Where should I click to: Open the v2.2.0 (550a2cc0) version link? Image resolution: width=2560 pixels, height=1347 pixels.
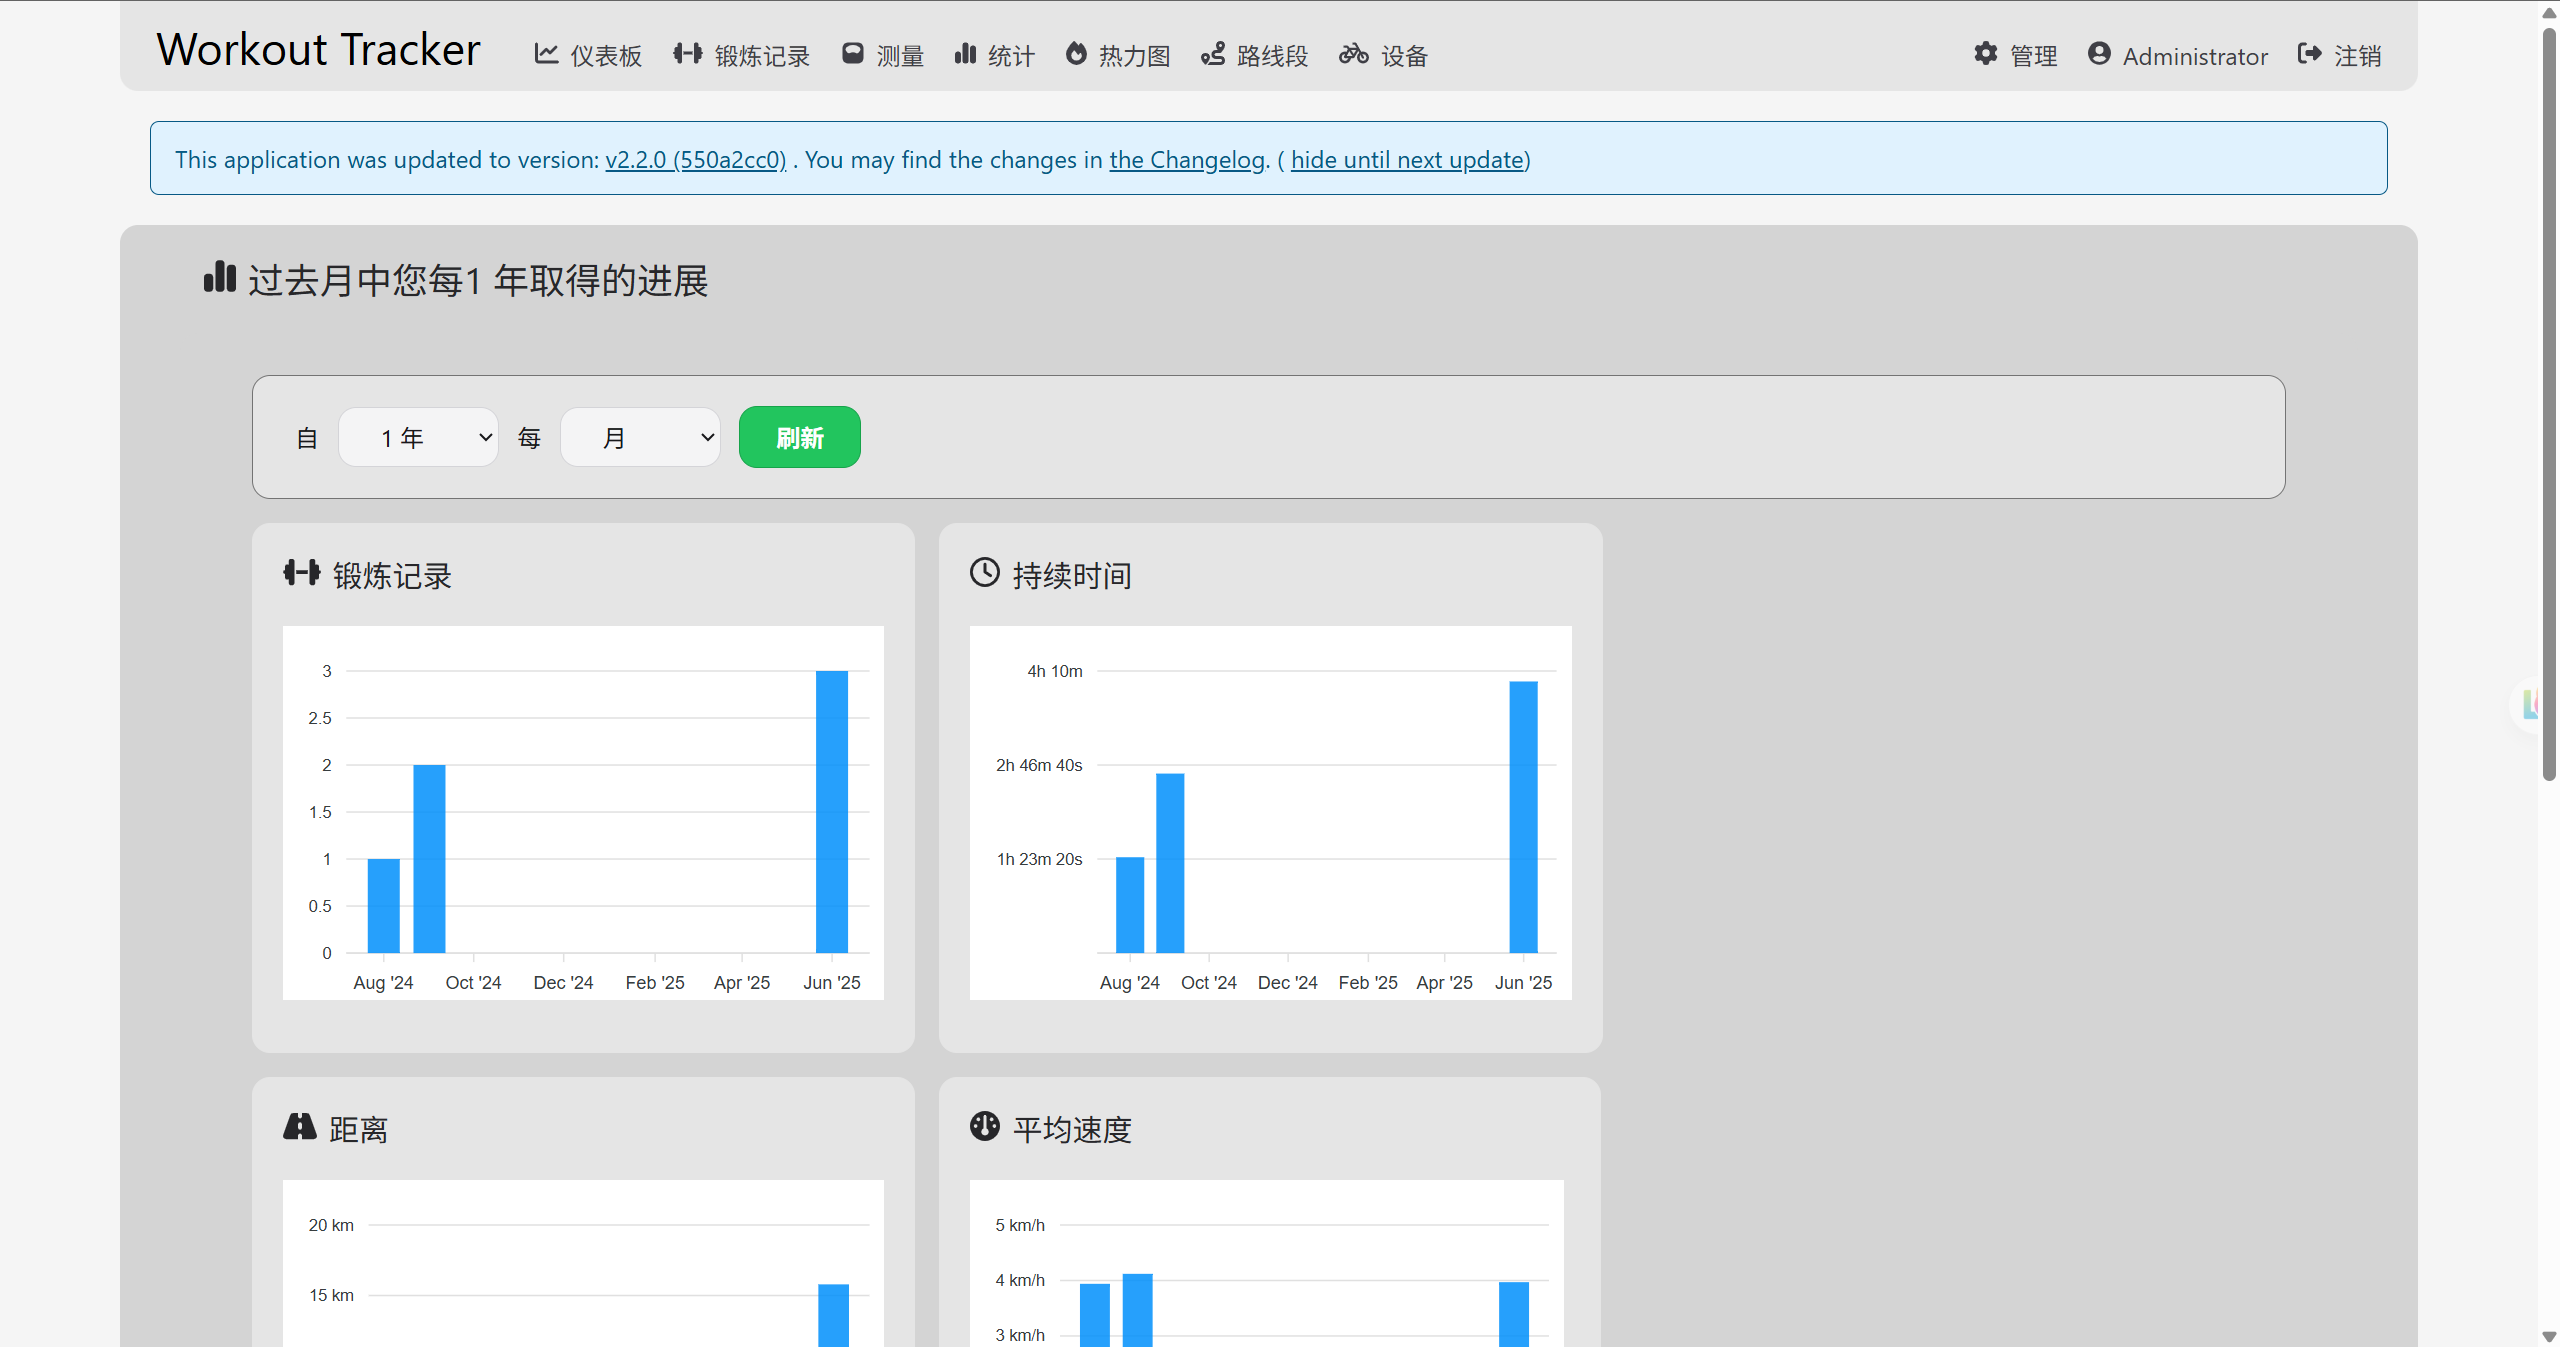click(x=696, y=160)
